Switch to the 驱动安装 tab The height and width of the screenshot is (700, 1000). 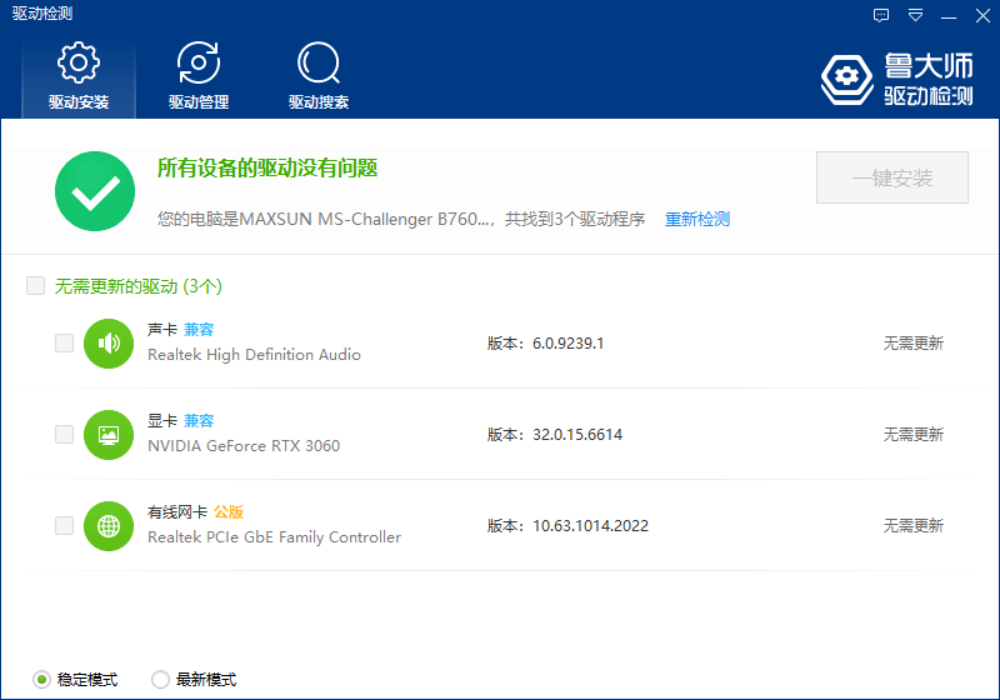[x=78, y=77]
